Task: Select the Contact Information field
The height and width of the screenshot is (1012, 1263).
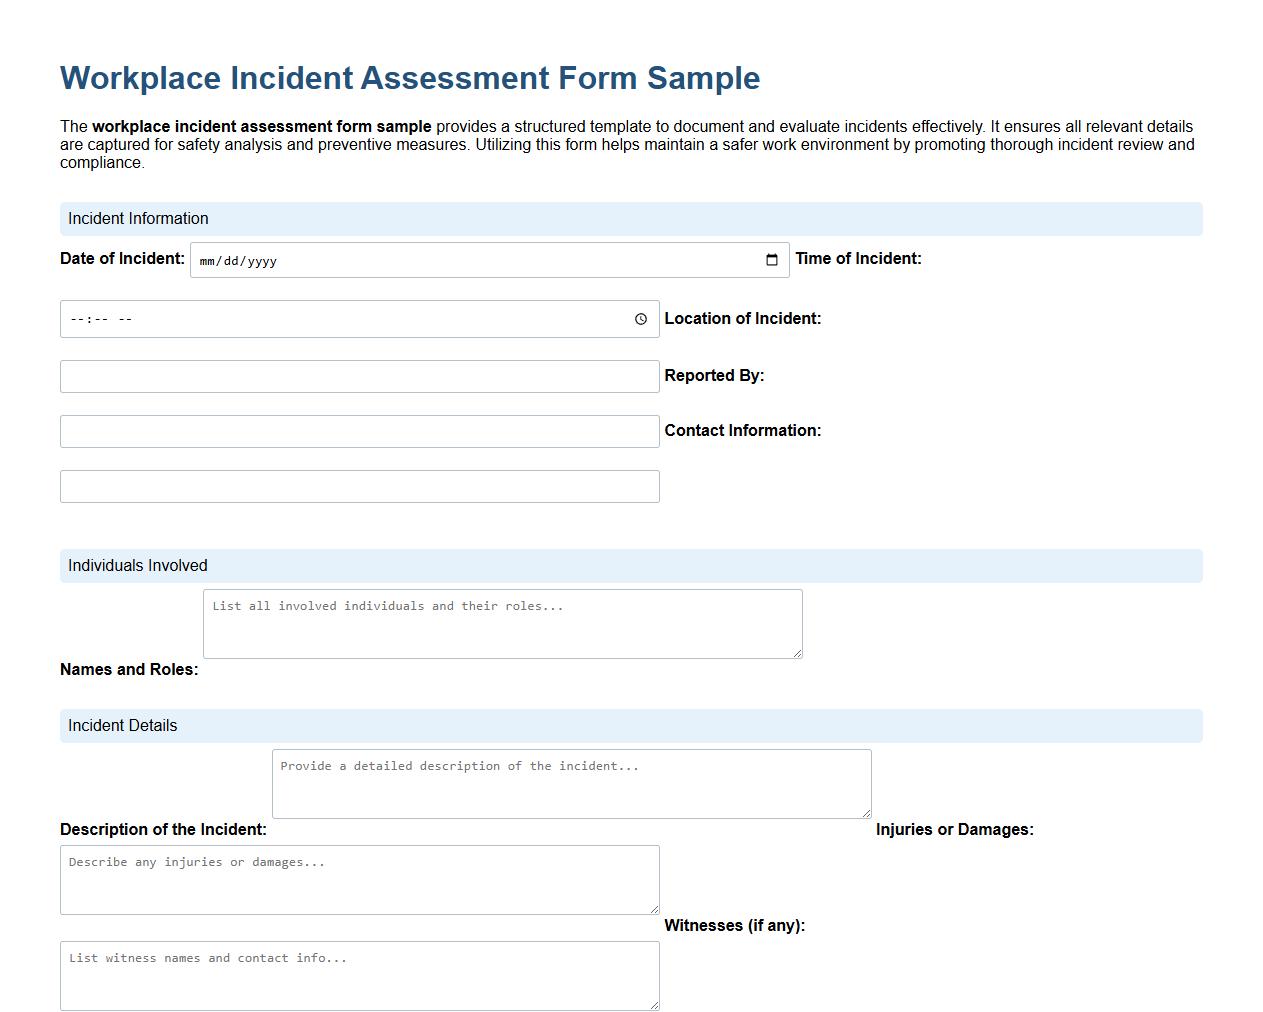Action: point(360,486)
